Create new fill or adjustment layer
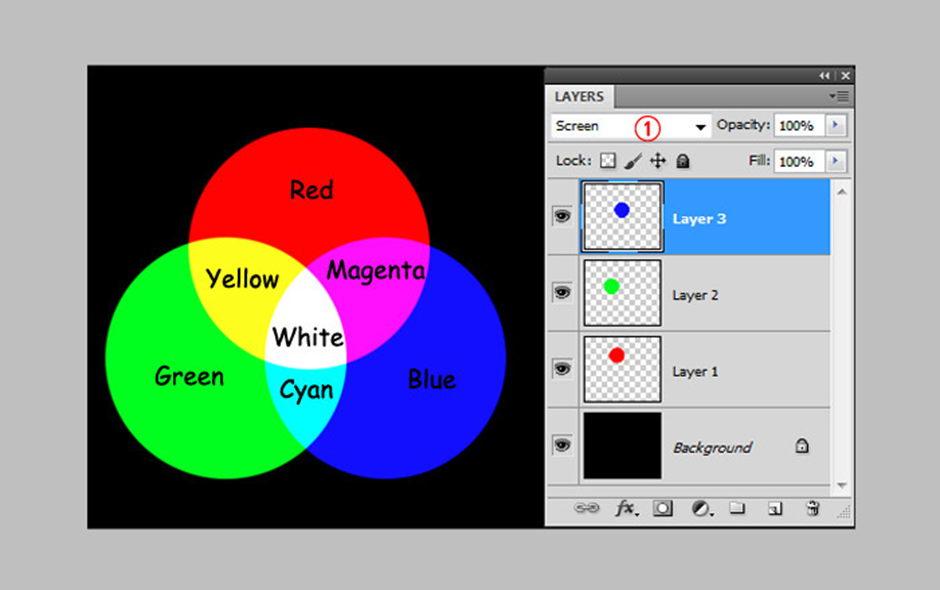Viewport: 940px width, 590px height. [701, 508]
